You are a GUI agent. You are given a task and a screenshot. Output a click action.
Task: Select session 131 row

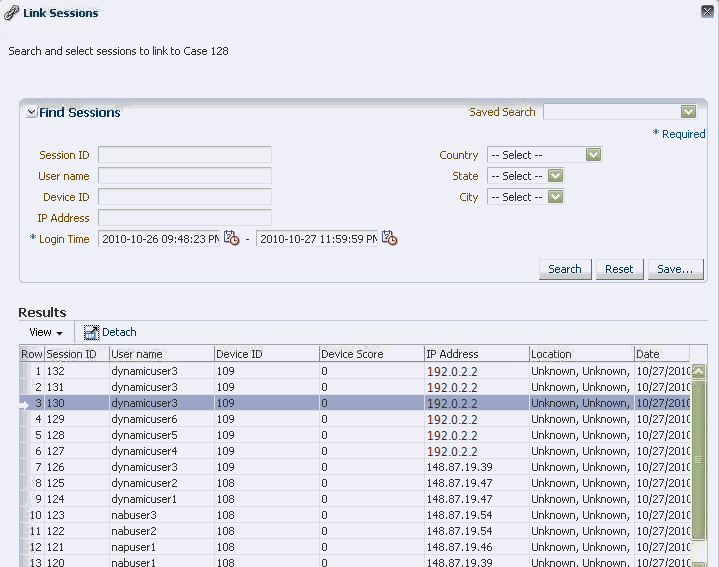click(355, 387)
